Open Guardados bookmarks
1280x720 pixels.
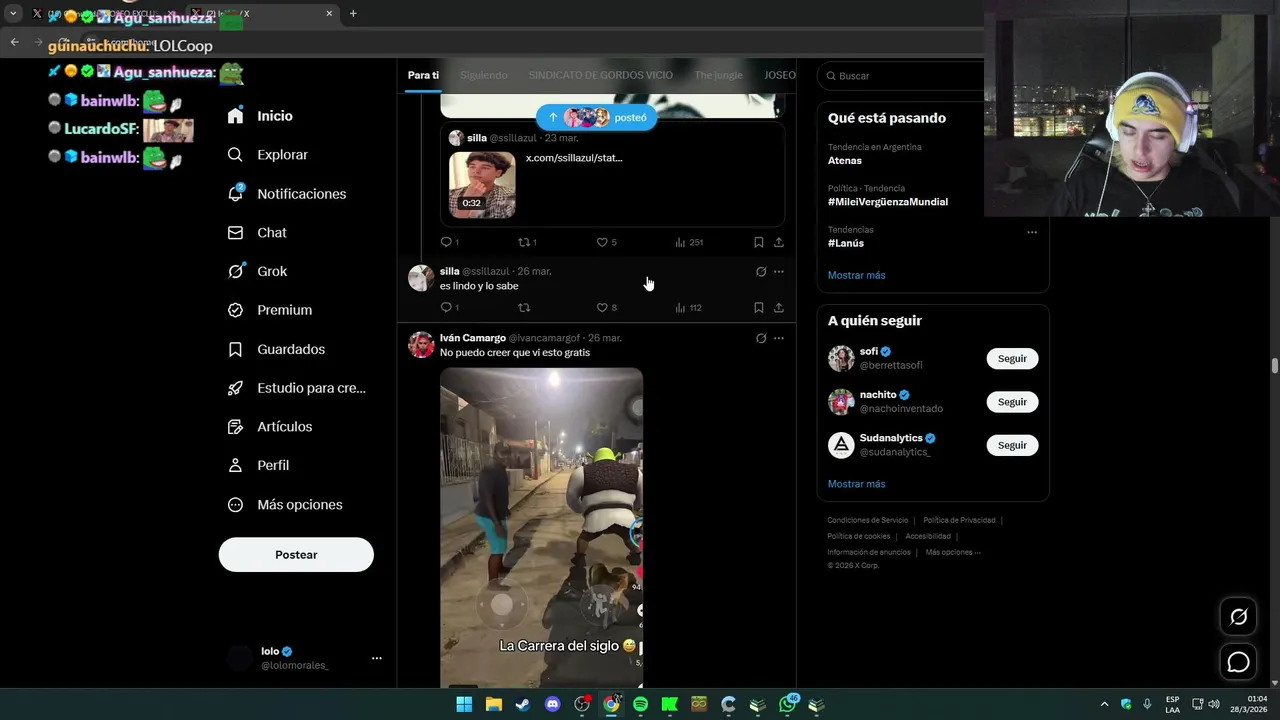[x=276, y=349]
